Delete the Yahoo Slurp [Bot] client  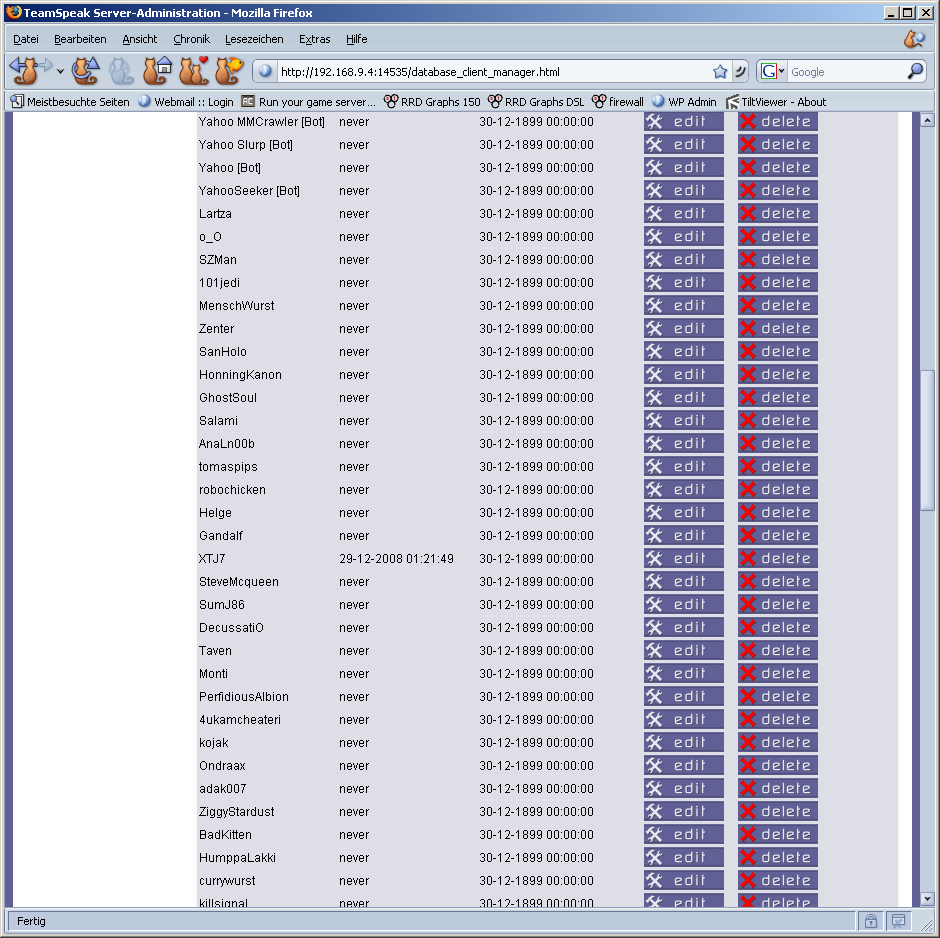[x=778, y=144]
